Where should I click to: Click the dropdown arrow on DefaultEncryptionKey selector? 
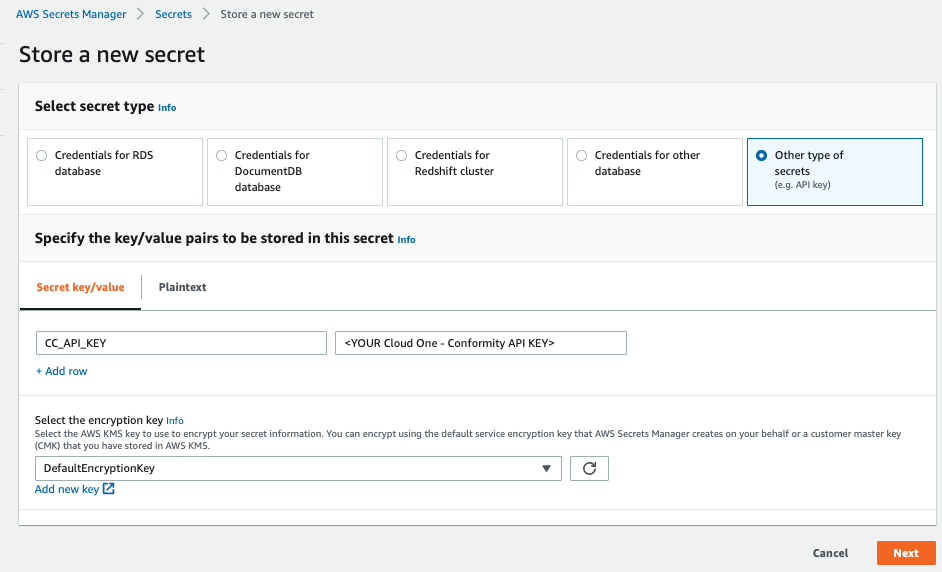coord(546,468)
